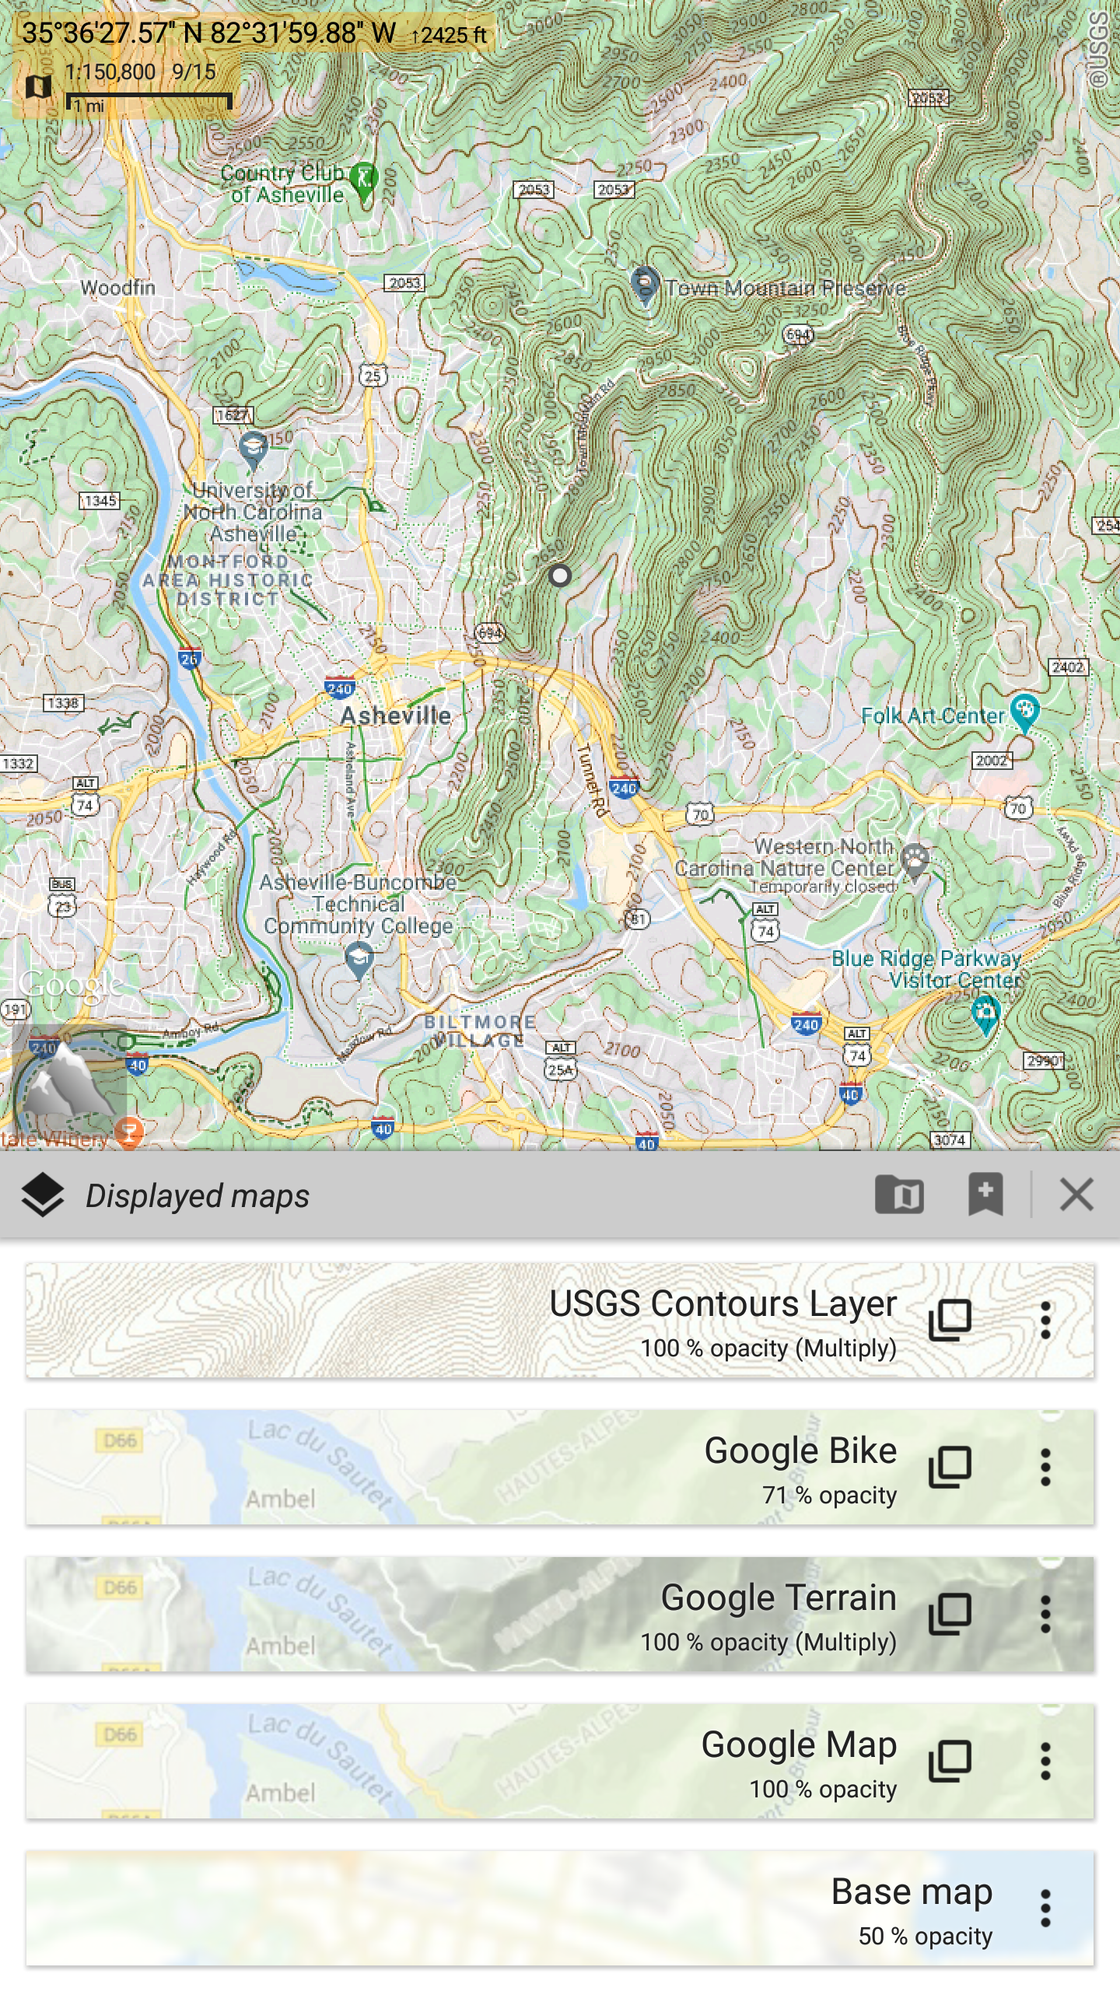Open the Google Map three-dot menu

1045,1761
